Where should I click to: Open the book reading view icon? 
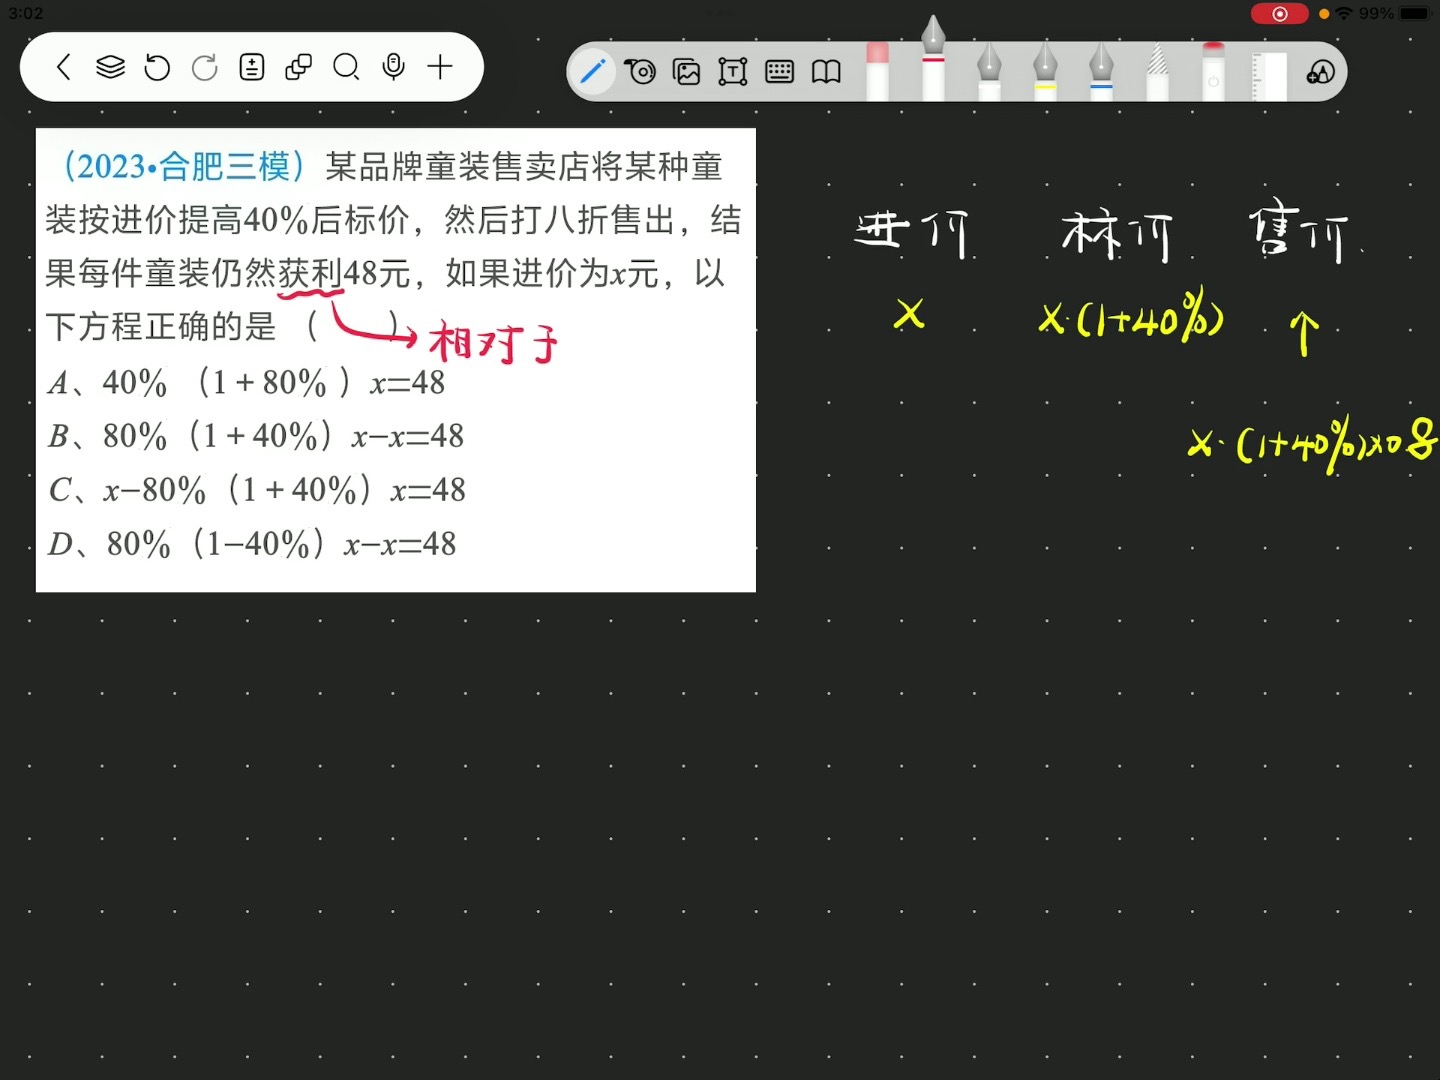coord(826,71)
